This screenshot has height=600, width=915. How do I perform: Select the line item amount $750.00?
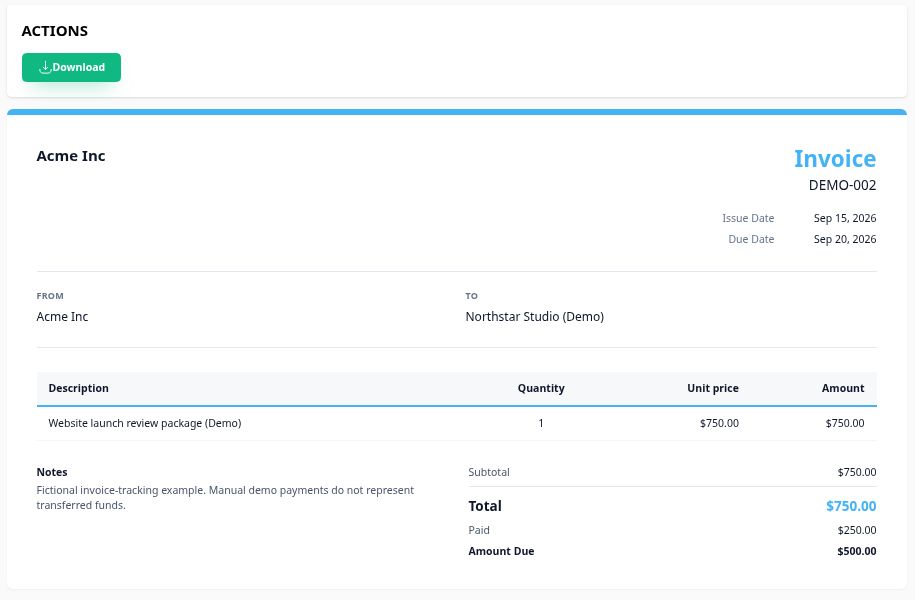coord(844,423)
